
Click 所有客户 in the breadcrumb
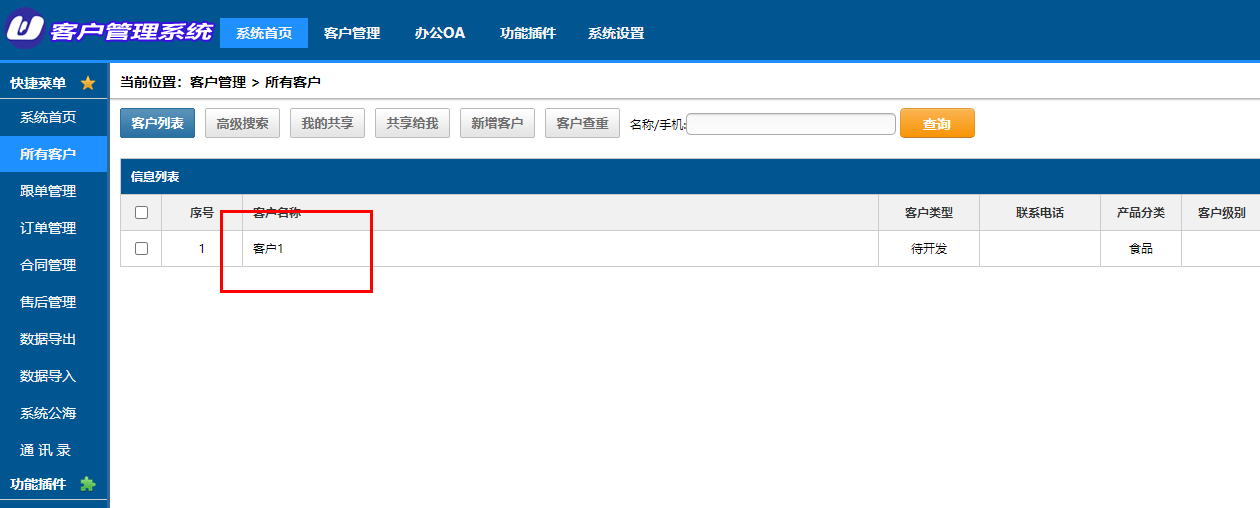click(293, 82)
